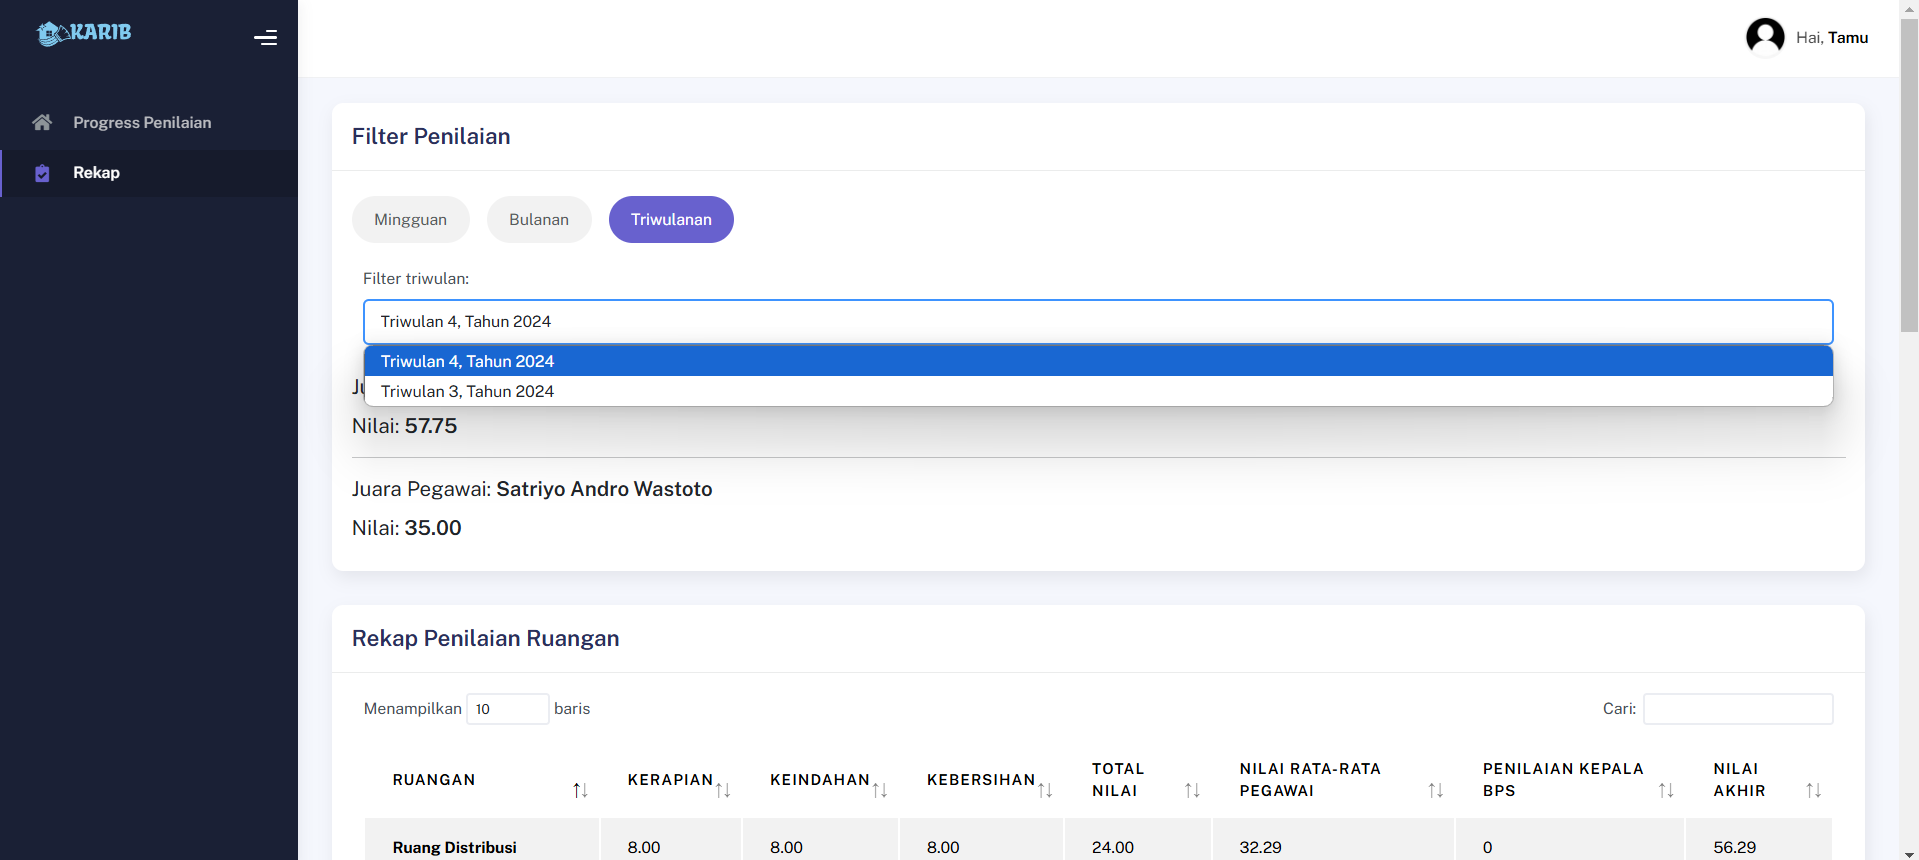The height and width of the screenshot is (860, 1919).
Task: Click the KARIB logo
Action: click(x=84, y=33)
